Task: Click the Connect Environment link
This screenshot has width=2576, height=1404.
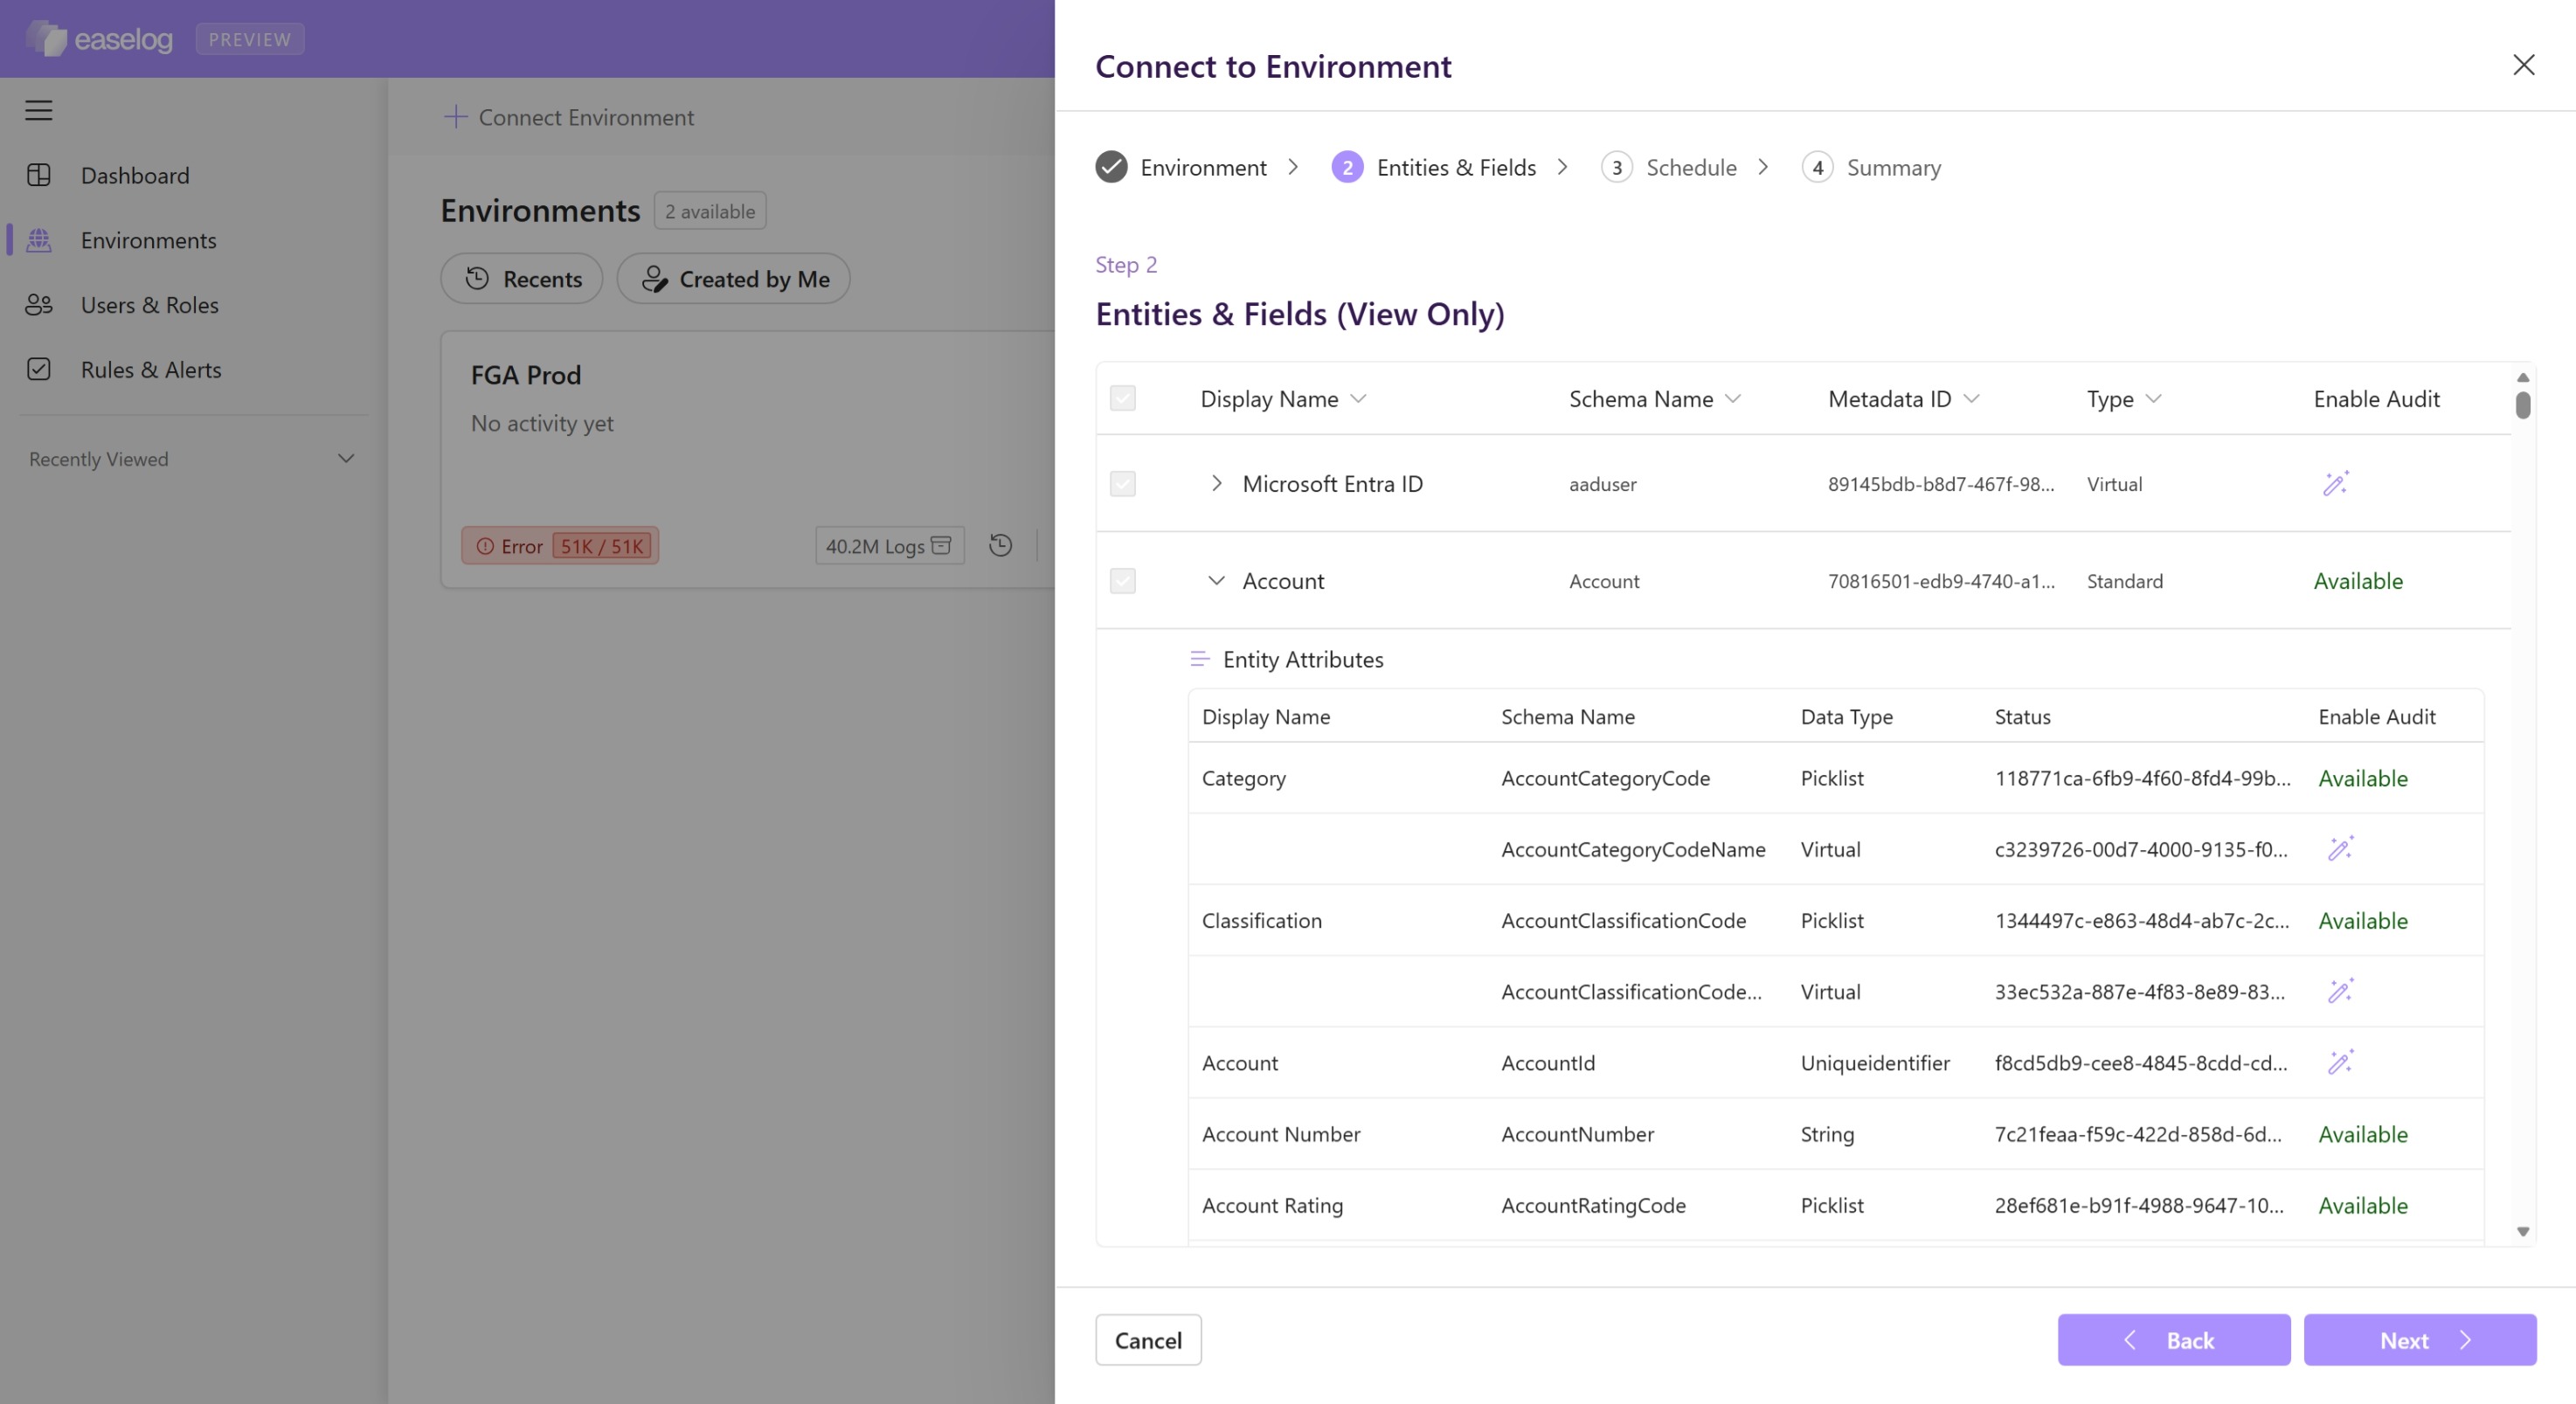Action: [568, 116]
